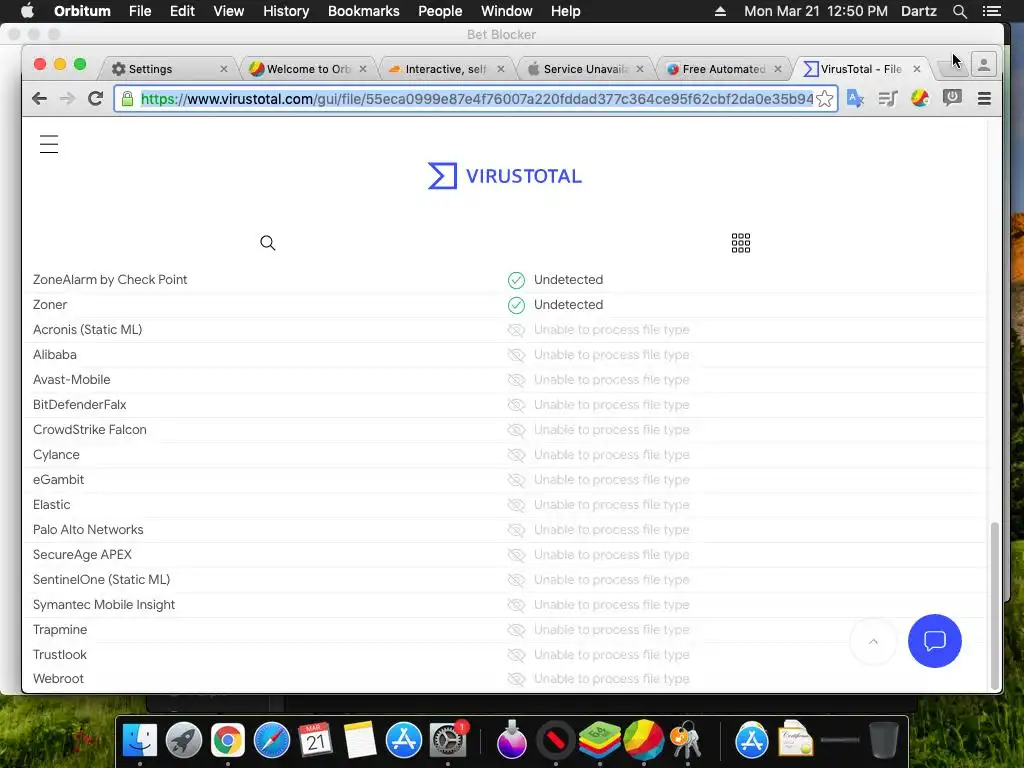Open Notes from the dock
1024x768 pixels.
tap(360, 740)
